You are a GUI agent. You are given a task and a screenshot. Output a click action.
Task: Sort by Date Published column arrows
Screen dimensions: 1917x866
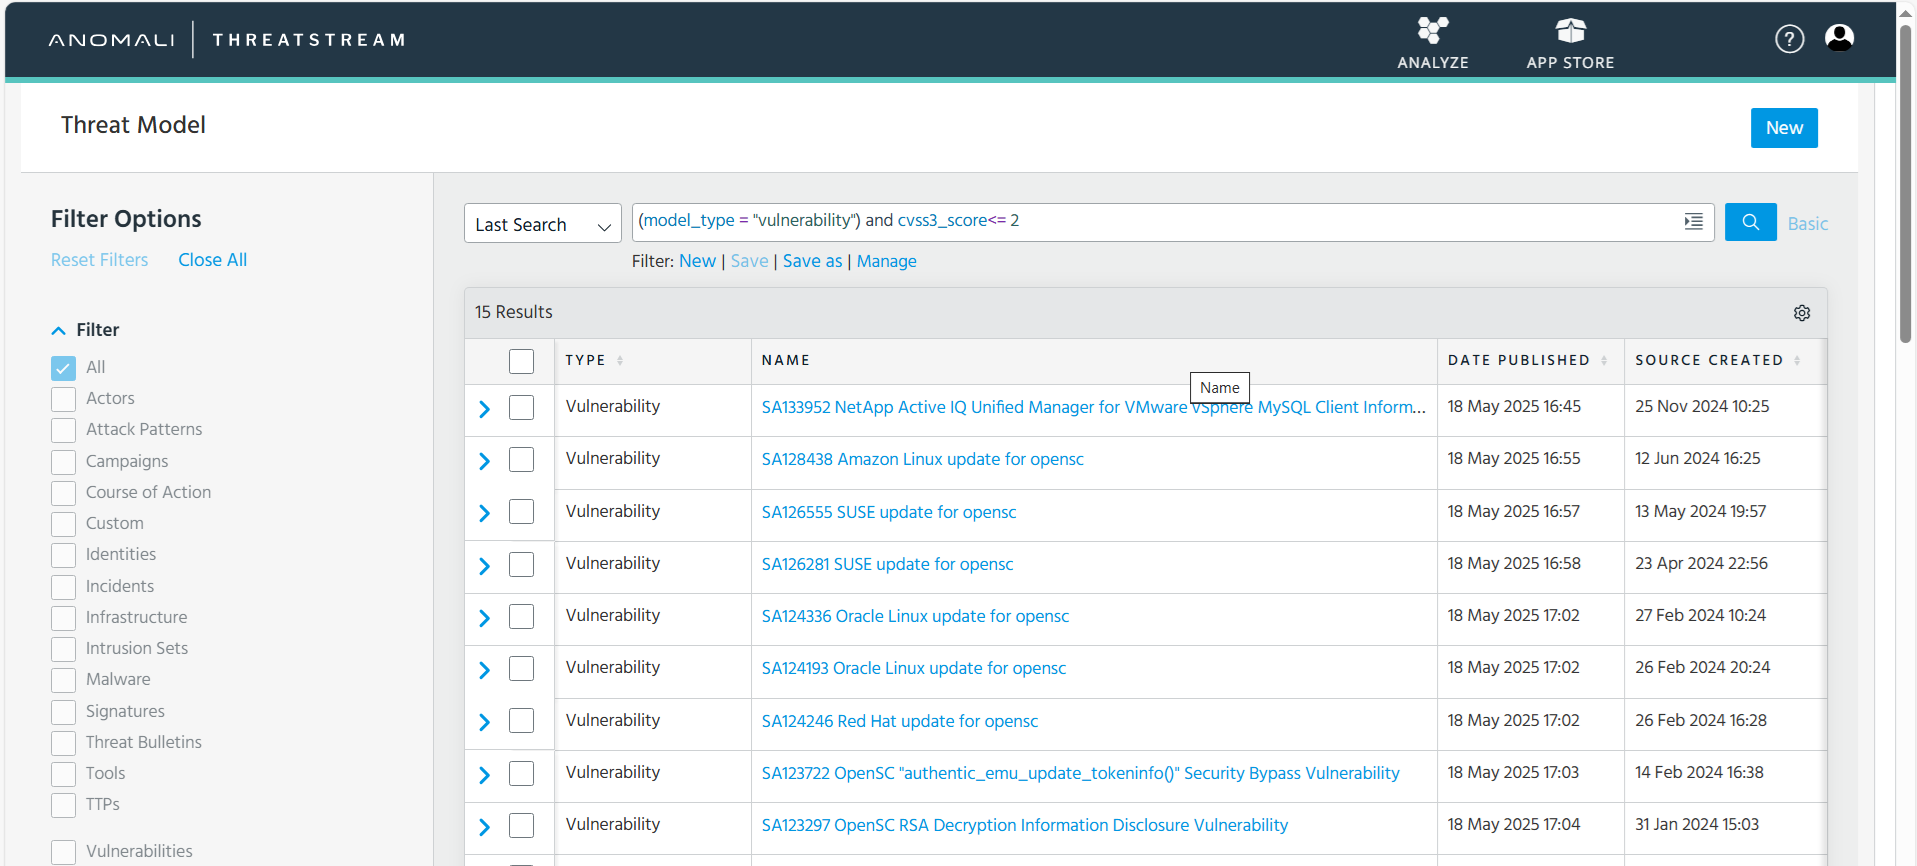1604,360
